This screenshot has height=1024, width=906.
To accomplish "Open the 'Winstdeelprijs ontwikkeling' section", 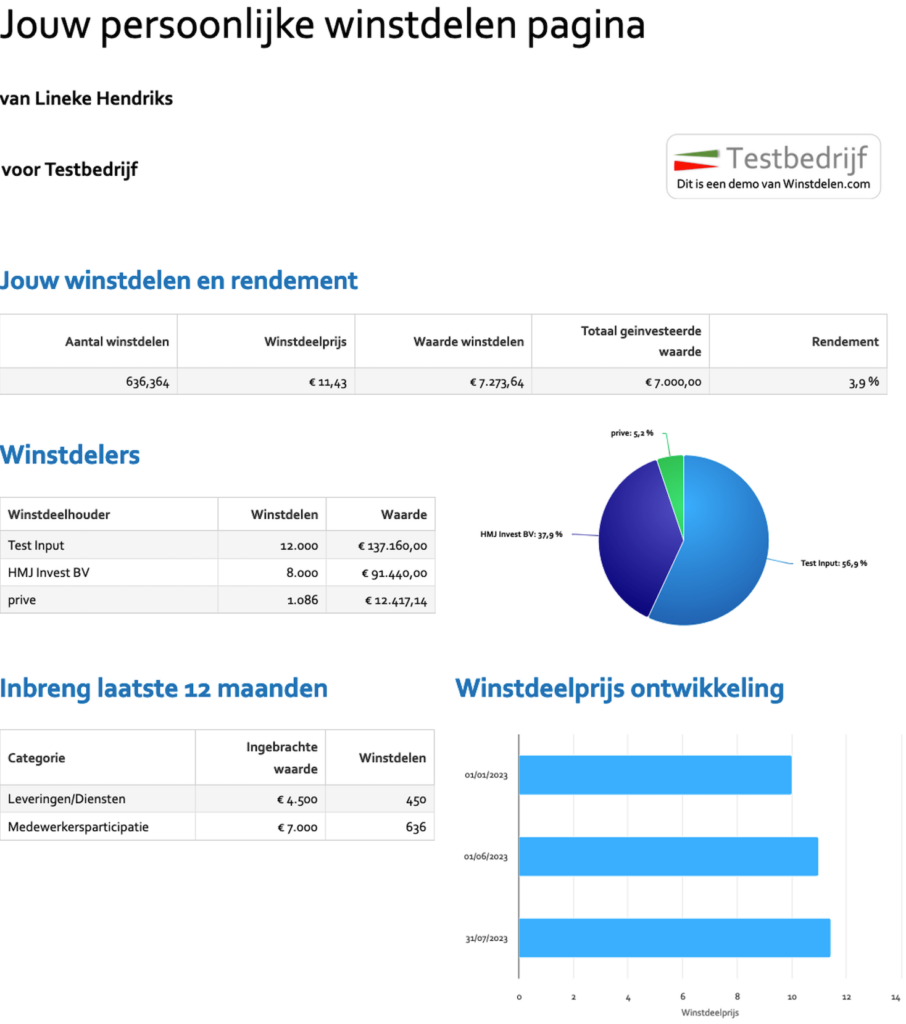I will pyautogui.click(x=619, y=688).
